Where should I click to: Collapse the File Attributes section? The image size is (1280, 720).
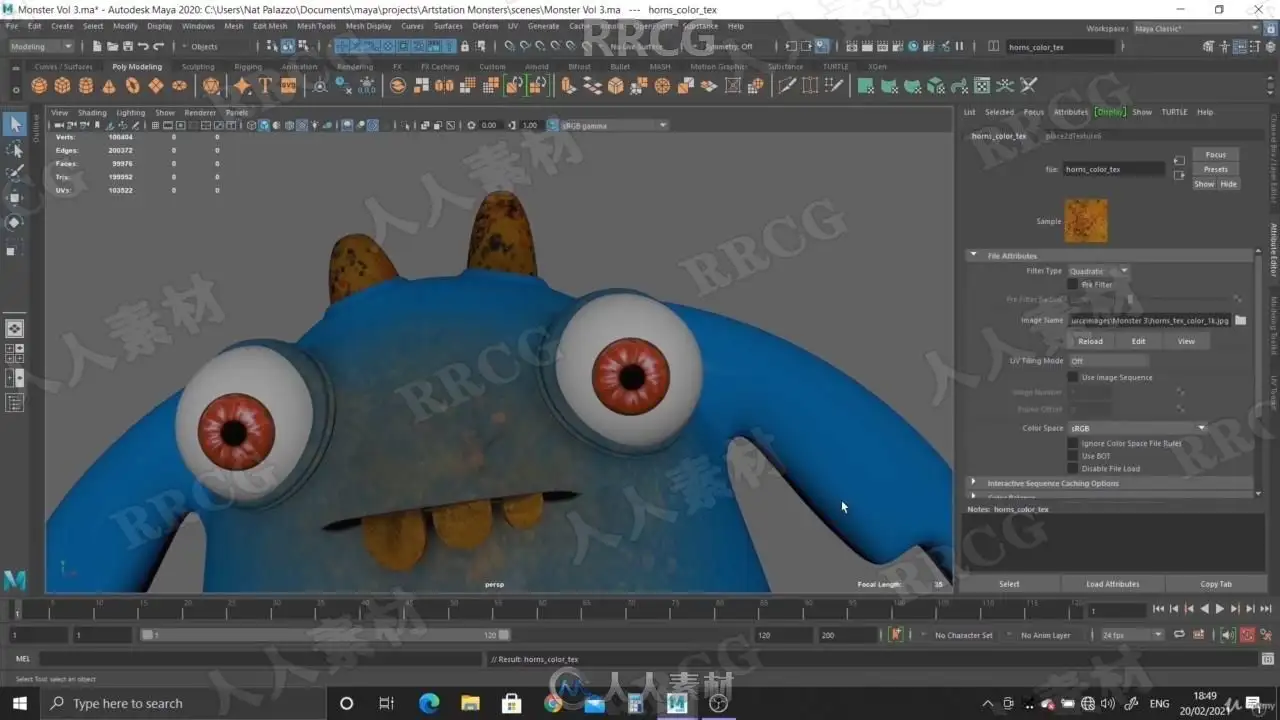pyautogui.click(x=973, y=255)
